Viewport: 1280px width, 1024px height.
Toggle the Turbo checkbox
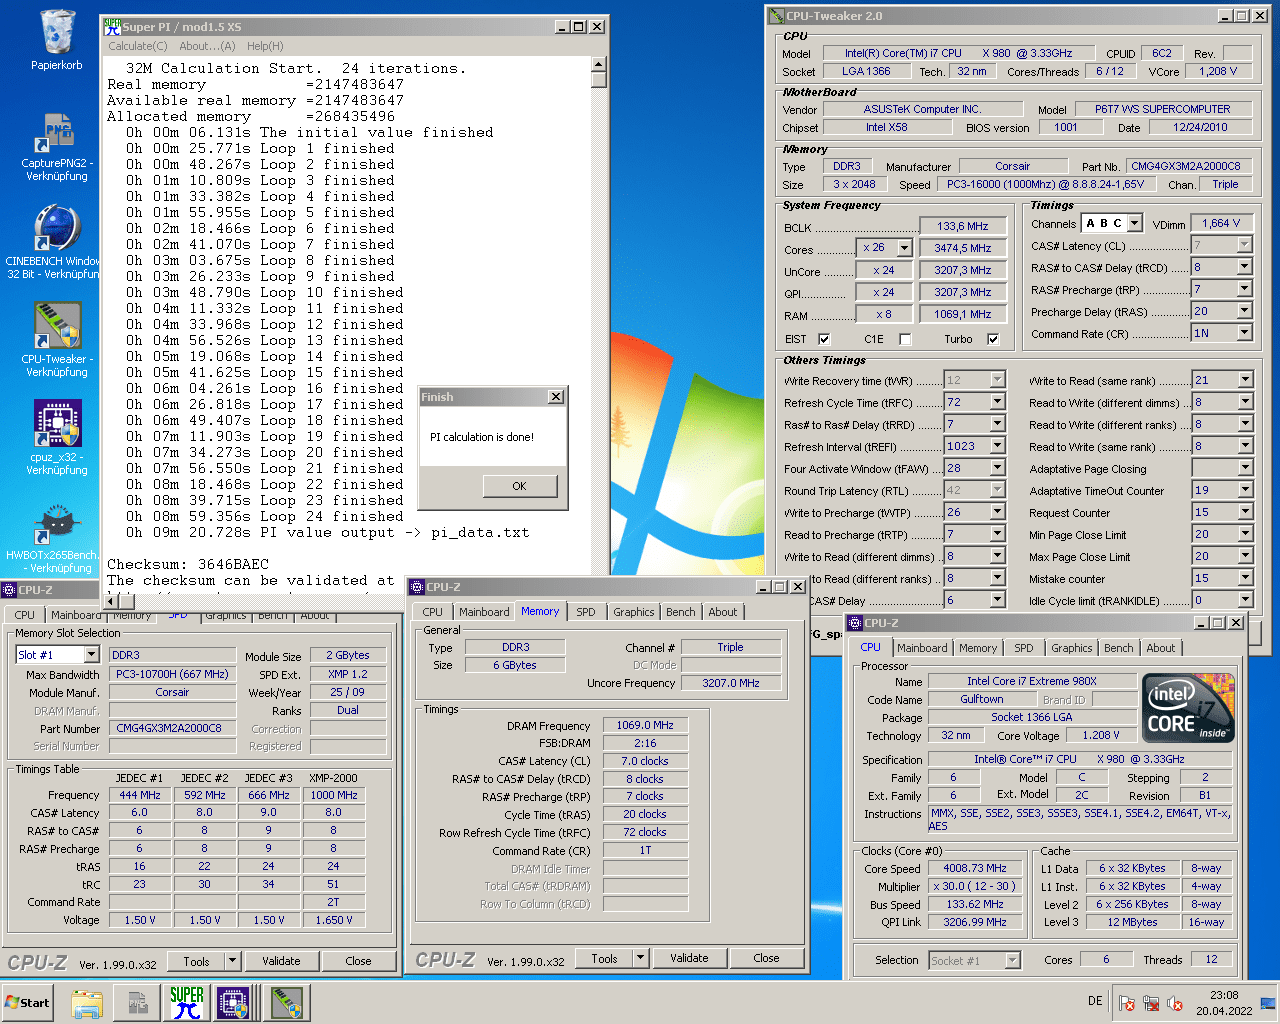[993, 339]
